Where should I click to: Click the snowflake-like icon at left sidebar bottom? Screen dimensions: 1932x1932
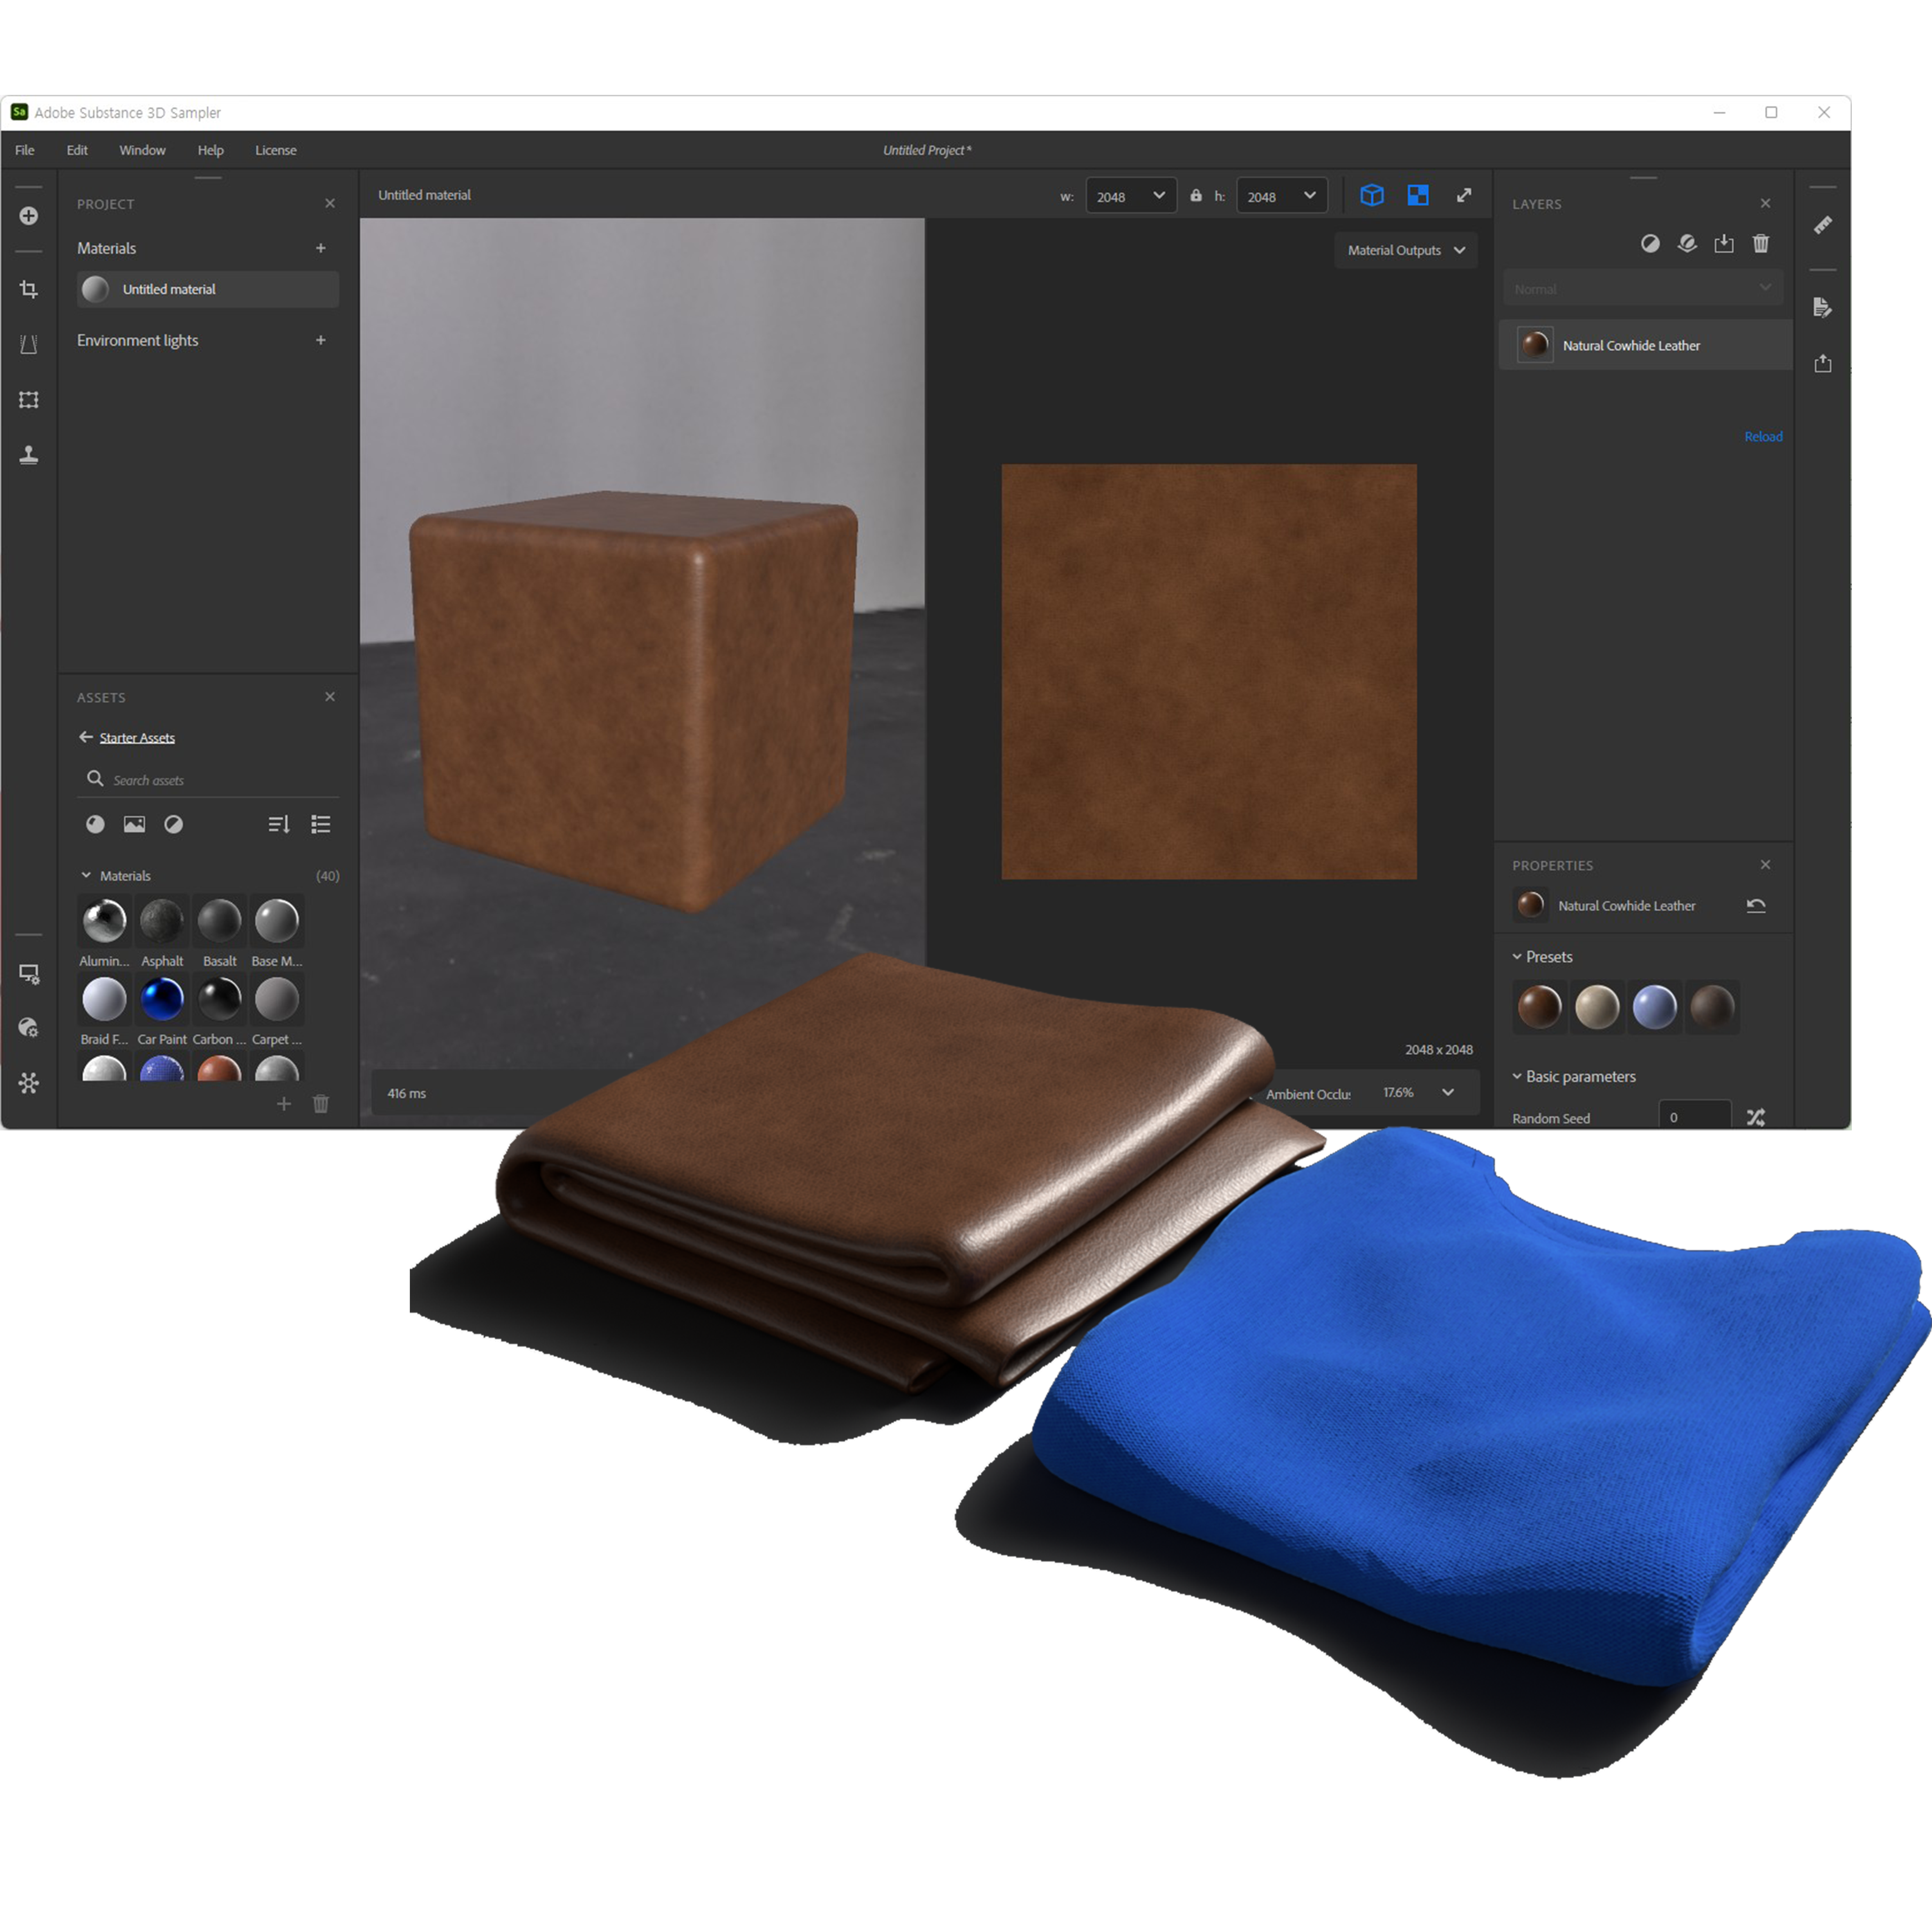click(29, 1083)
